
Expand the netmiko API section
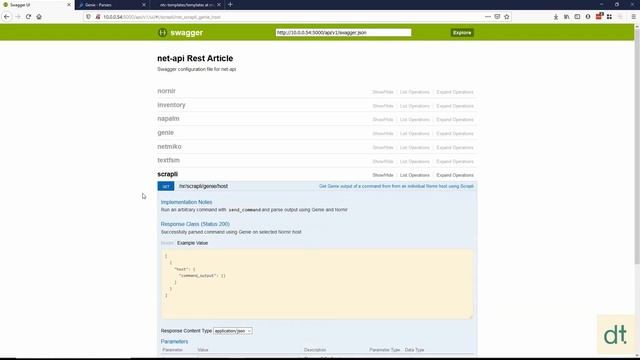[169, 147]
